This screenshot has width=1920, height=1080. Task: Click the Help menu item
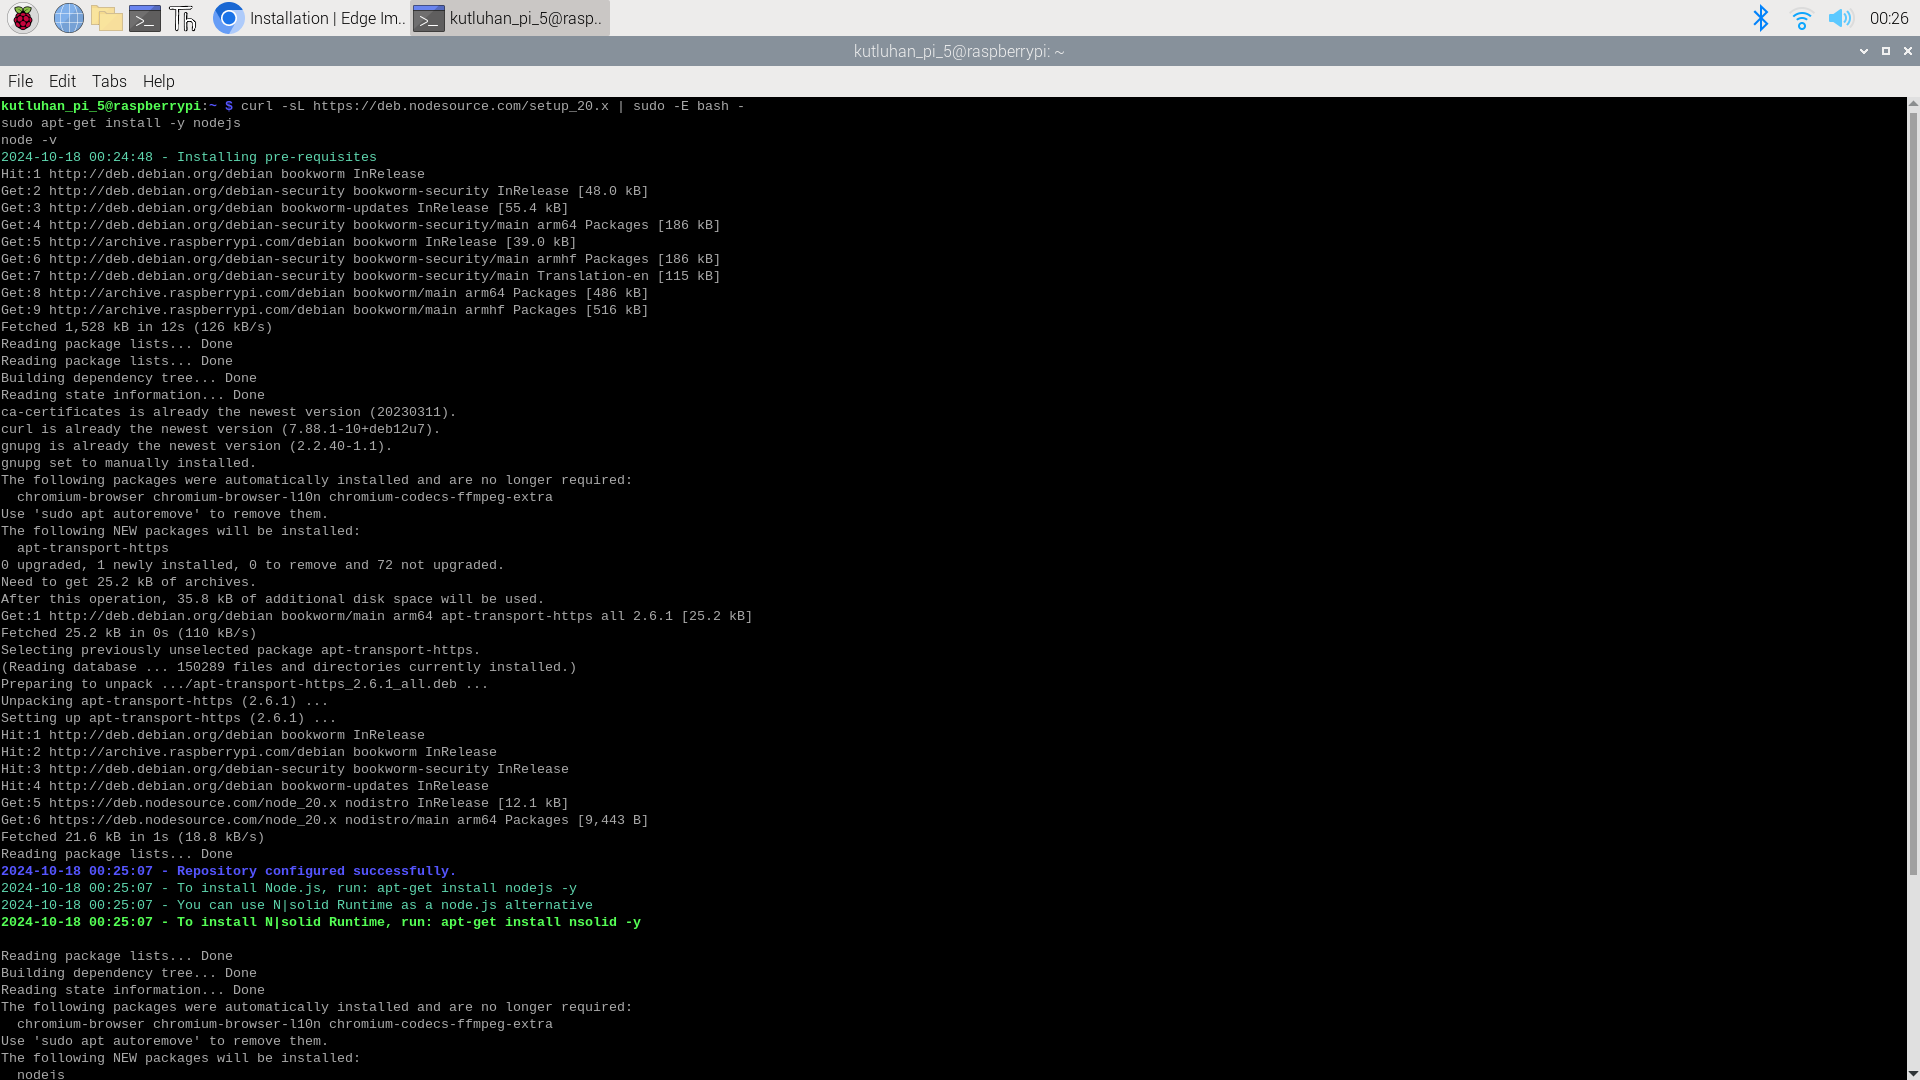tap(158, 80)
